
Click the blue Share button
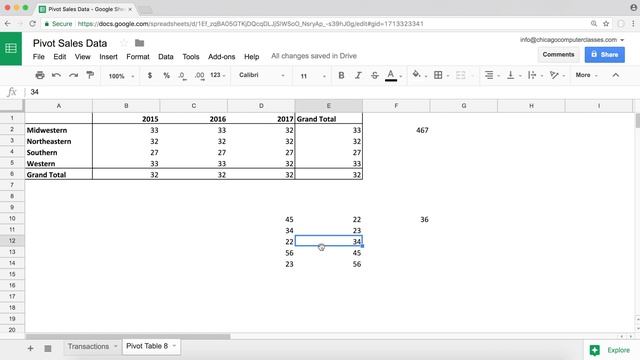(x=604, y=54)
